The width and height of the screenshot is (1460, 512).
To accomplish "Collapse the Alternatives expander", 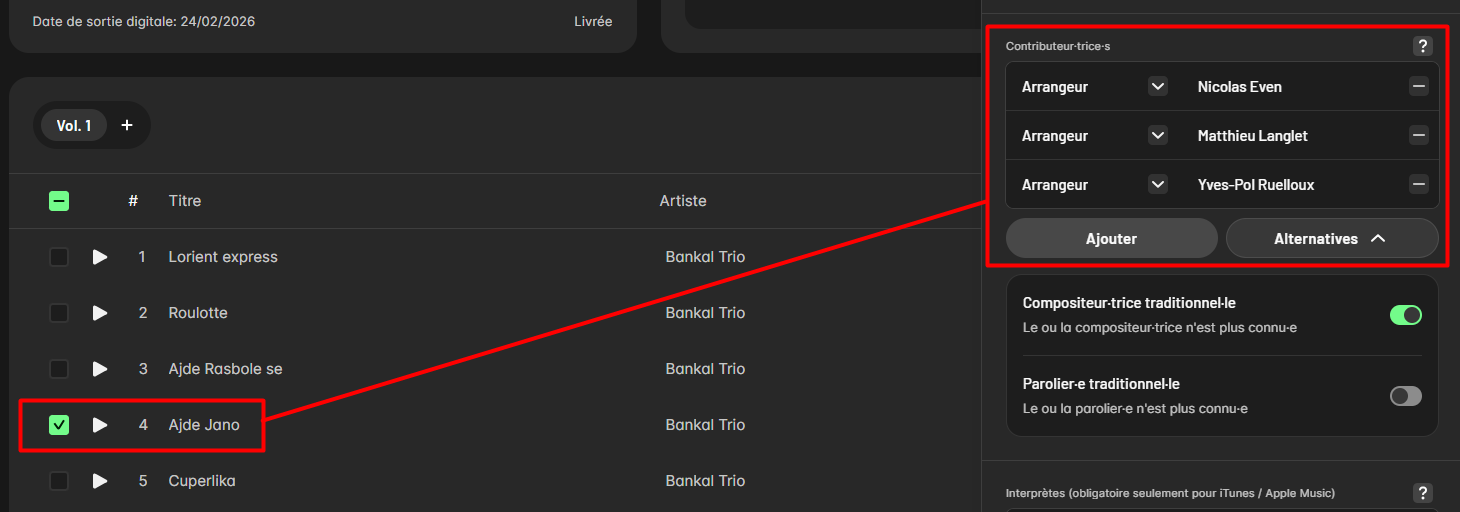I will coord(1332,239).
